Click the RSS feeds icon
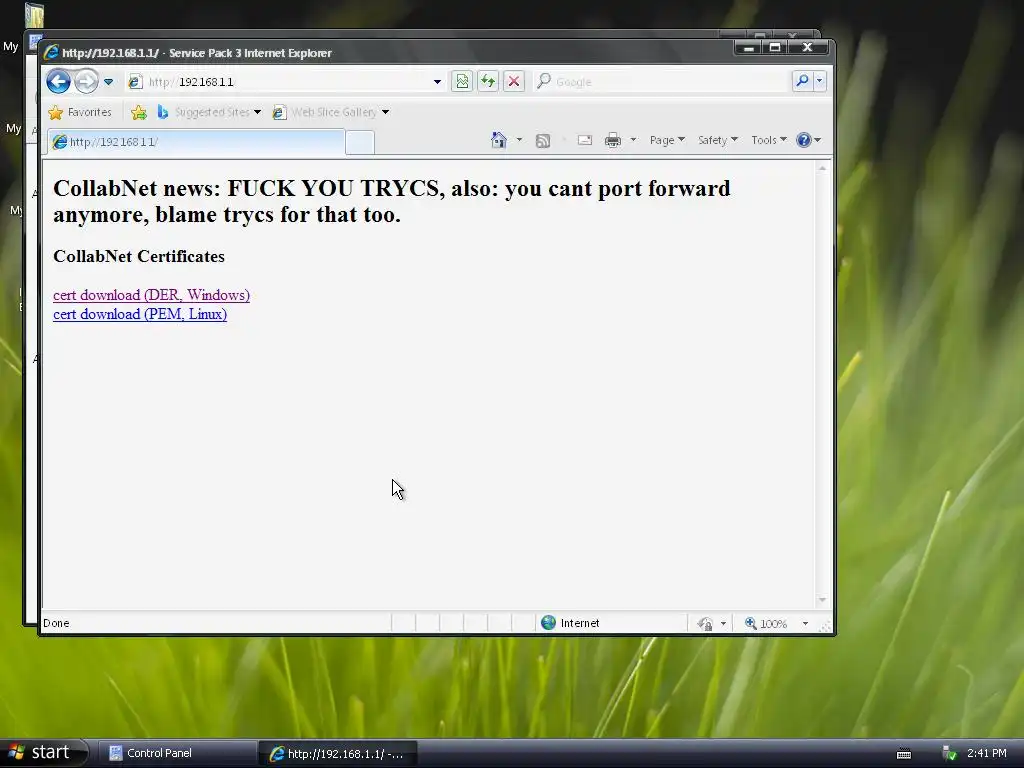The width and height of the screenshot is (1024, 768). click(543, 140)
